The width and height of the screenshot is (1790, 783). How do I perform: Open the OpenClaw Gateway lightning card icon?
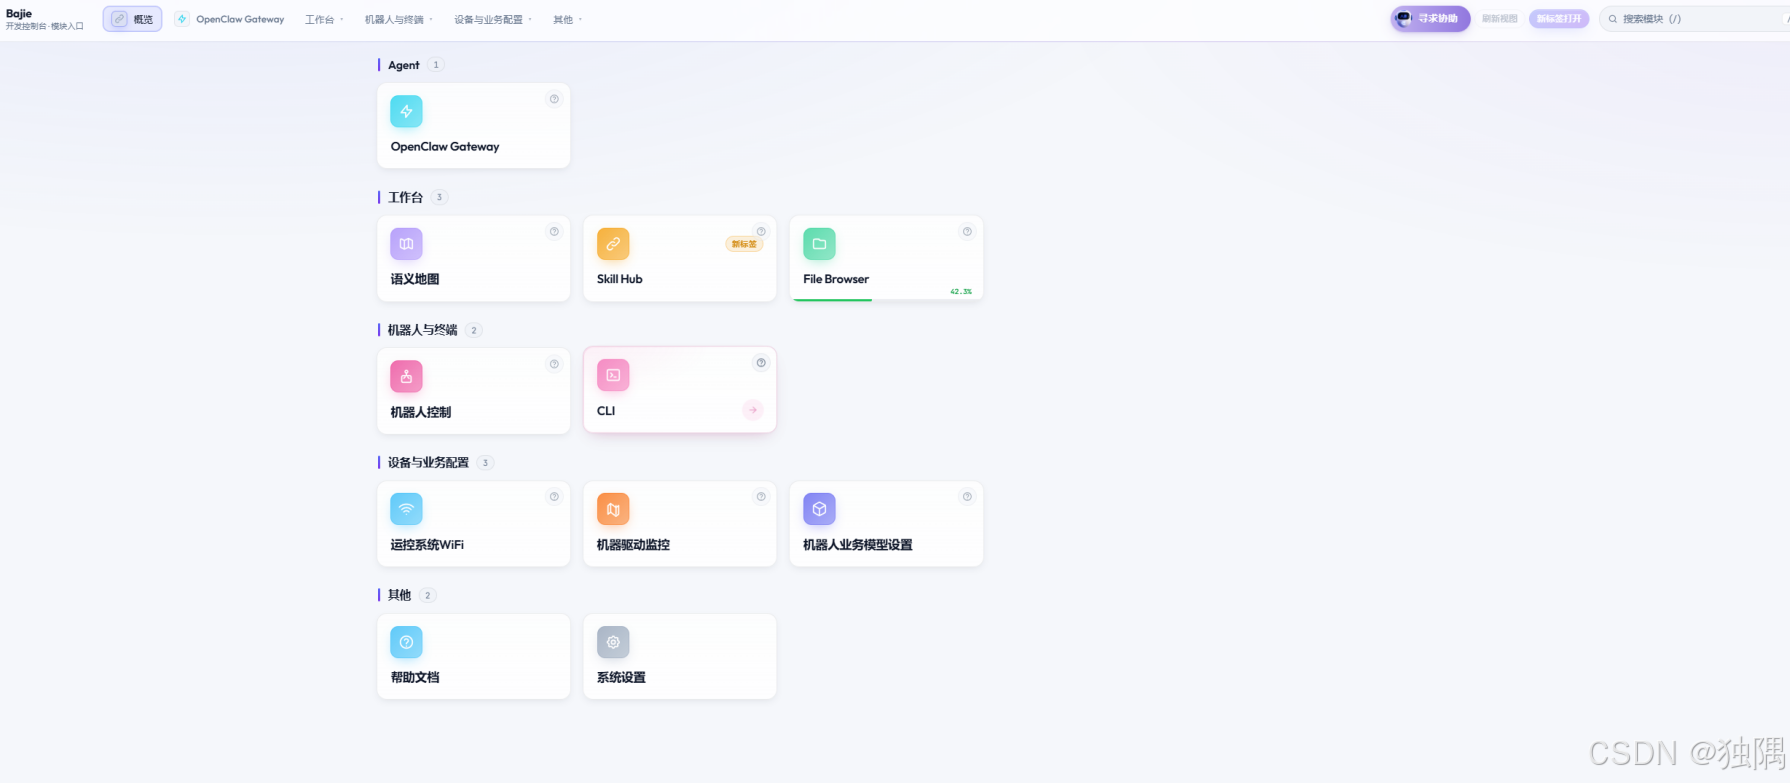406,111
